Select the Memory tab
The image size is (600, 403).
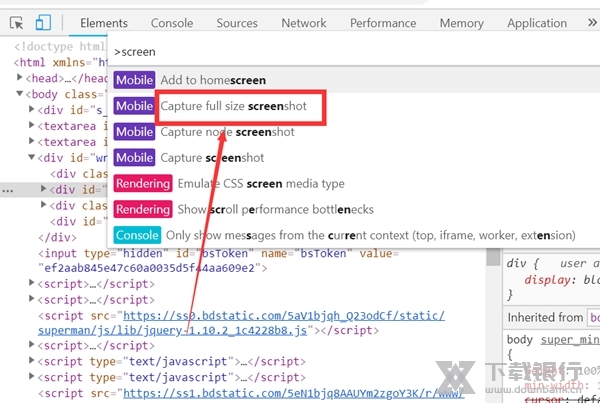(x=461, y=23)
